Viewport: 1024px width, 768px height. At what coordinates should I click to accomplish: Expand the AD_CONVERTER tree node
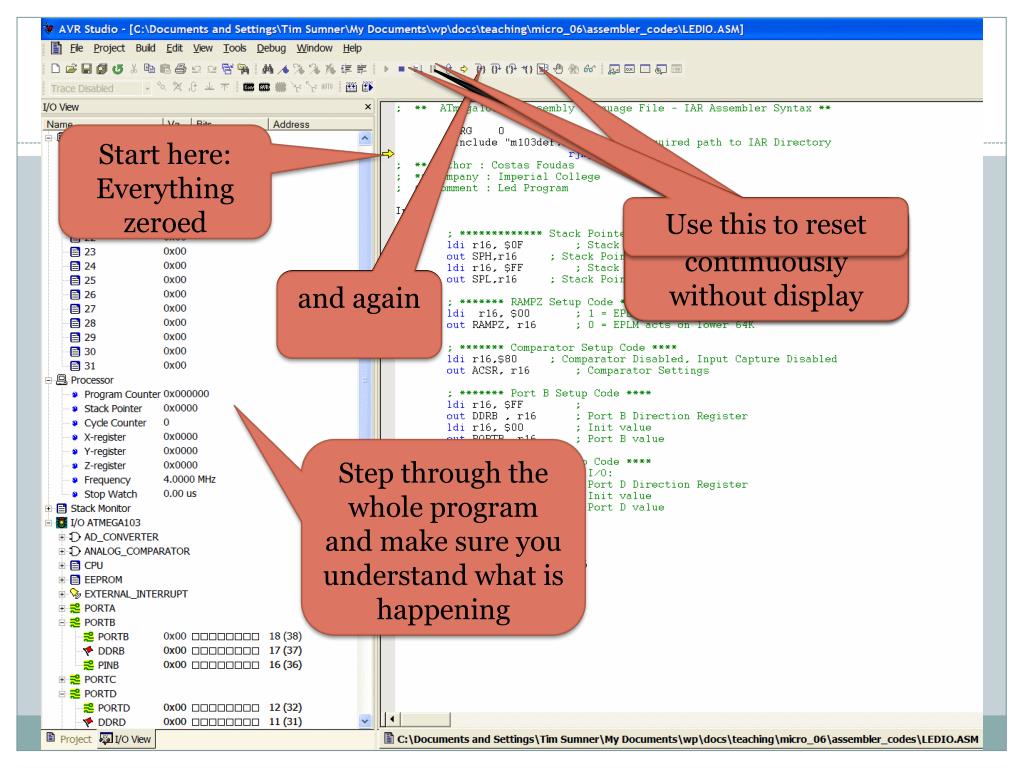point(62,537)
